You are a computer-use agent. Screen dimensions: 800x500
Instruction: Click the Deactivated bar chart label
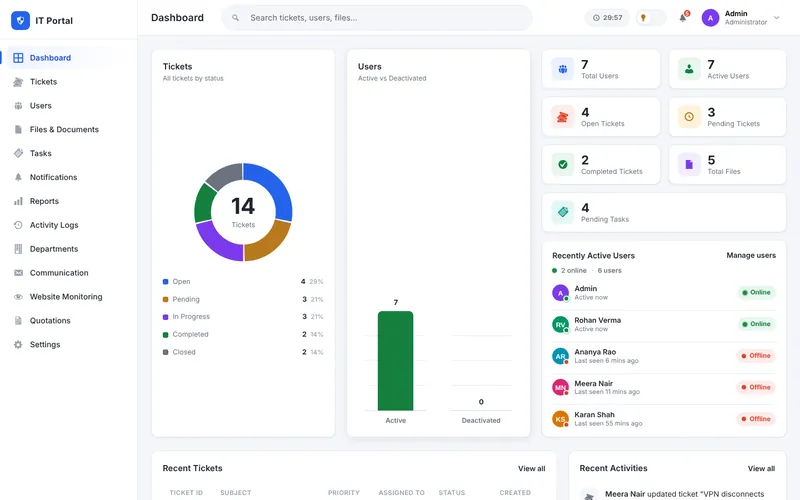tap(481, 420)
